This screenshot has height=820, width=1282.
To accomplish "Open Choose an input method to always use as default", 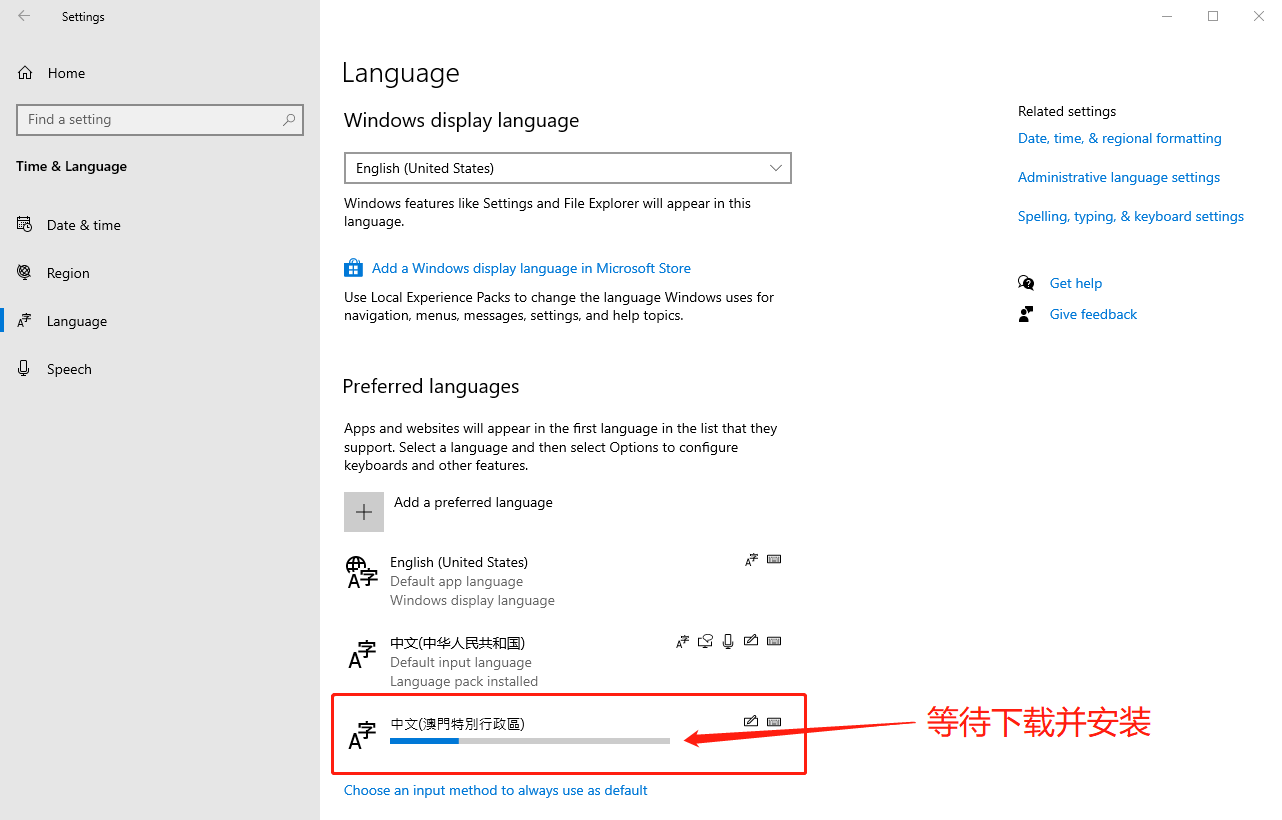I will click(x=496, y=790).
